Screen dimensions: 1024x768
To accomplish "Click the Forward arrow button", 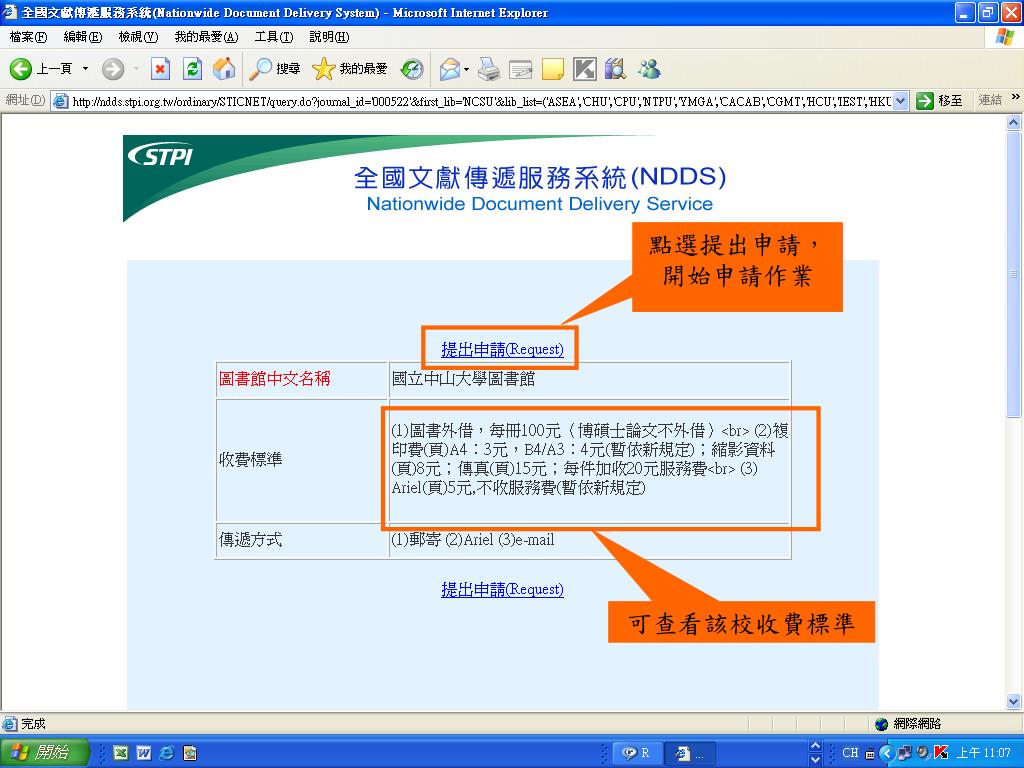I will [x=113, y=69].
